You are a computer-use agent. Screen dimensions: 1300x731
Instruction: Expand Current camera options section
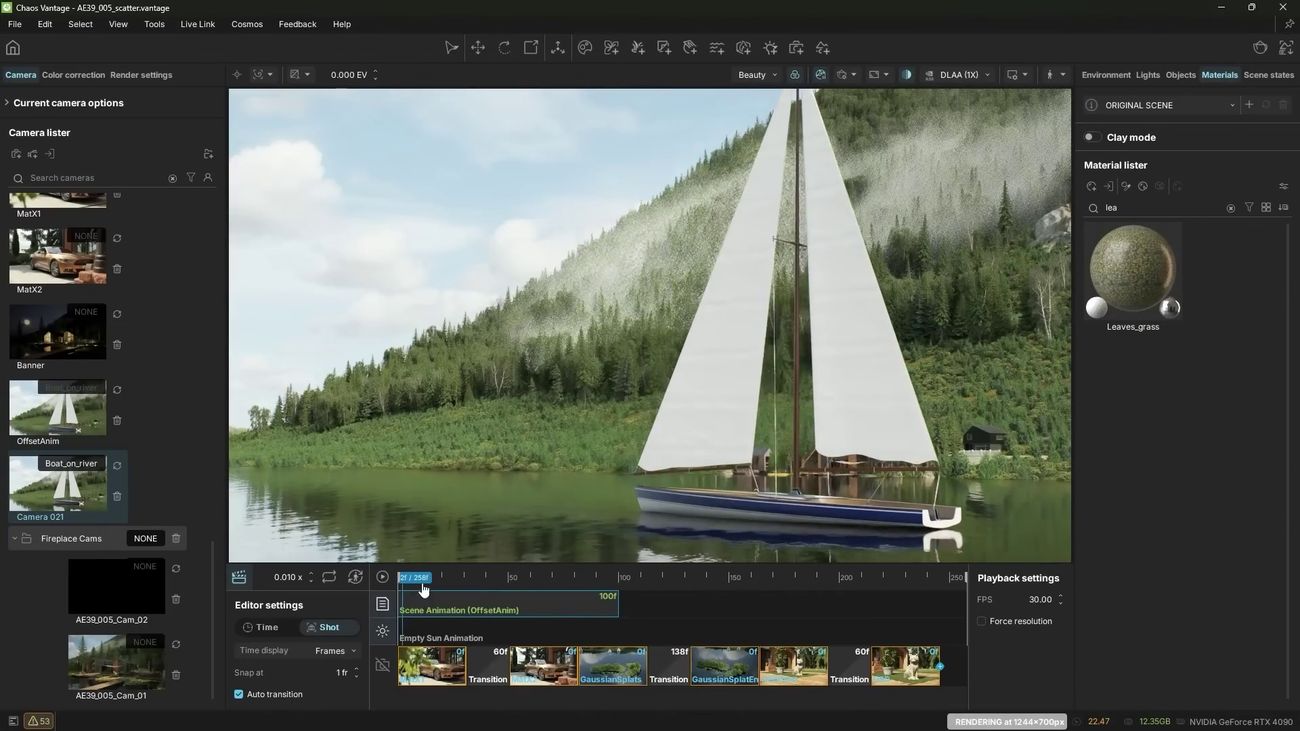click(68, 103)
